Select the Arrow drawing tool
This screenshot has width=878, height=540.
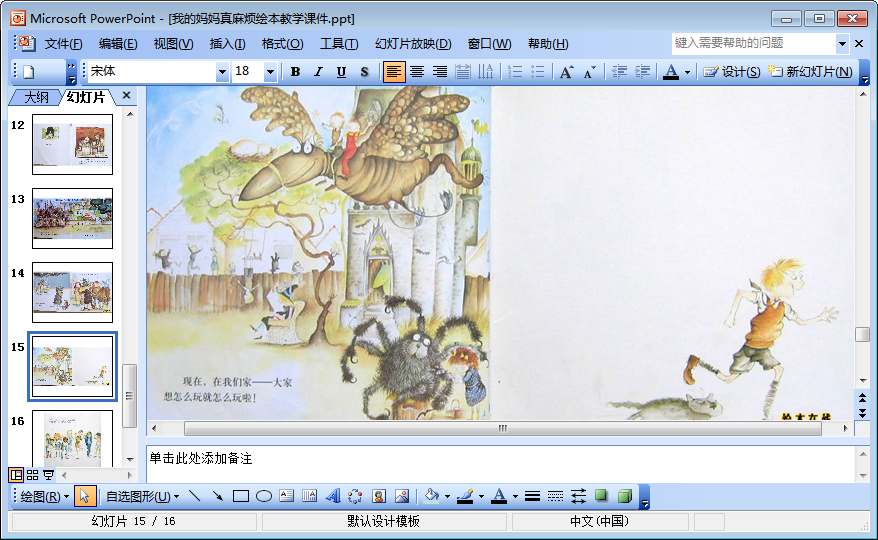[218, 496]
